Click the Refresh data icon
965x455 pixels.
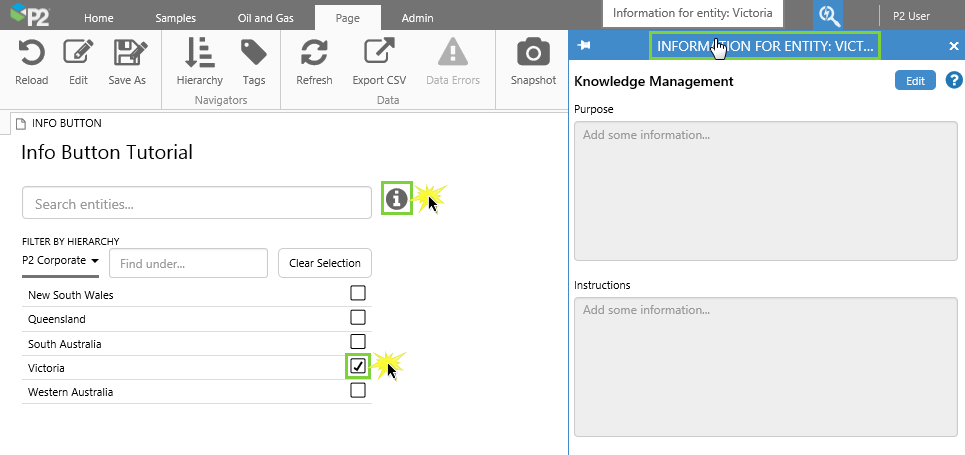click(x=314, y=53)
